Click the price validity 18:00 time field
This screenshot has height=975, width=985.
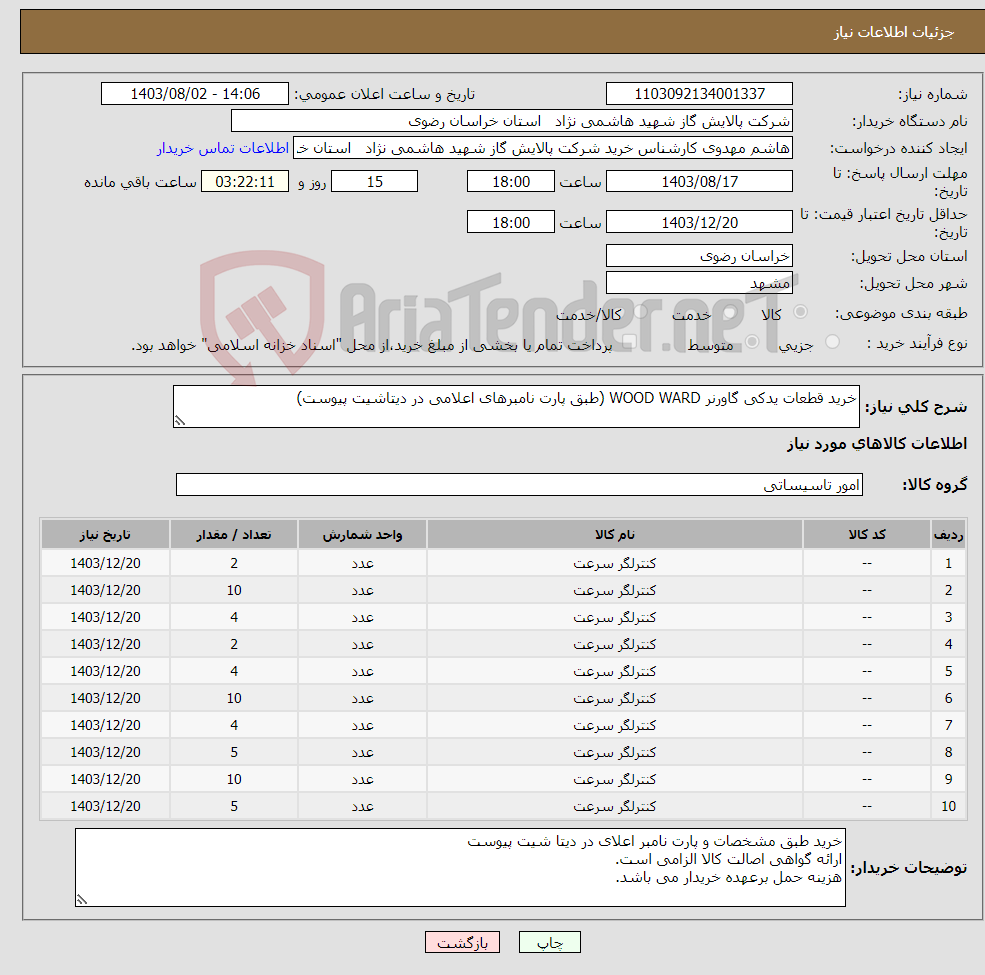pos(511,222)
